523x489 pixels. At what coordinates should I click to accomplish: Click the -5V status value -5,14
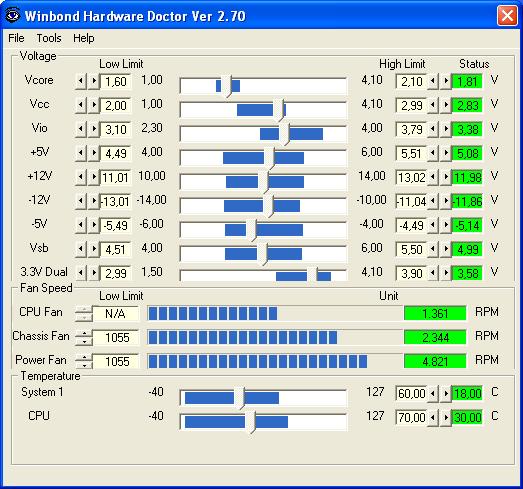click(x=467, y=225)
